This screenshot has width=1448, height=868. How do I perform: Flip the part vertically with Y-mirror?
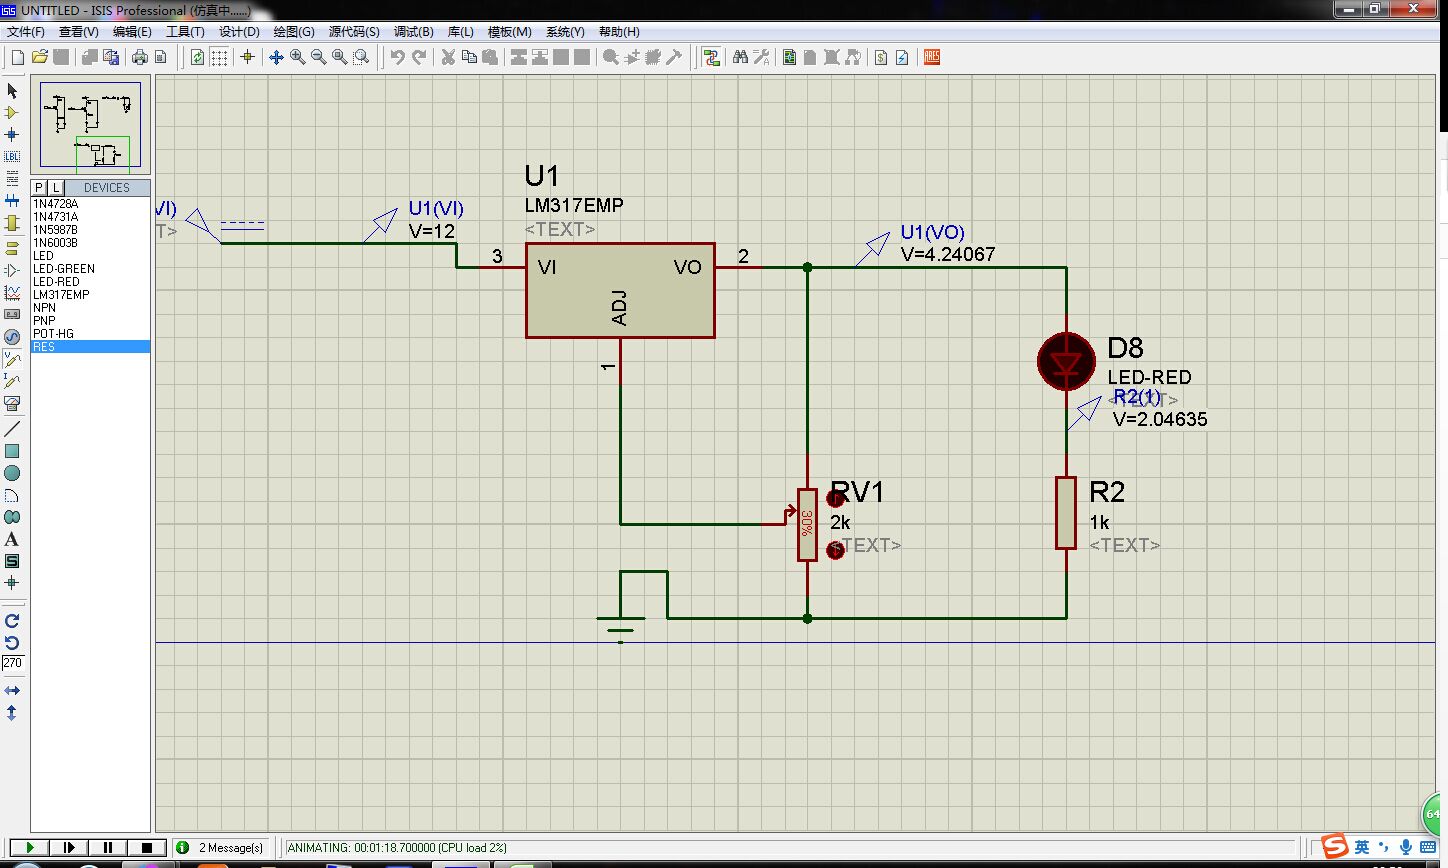[12, 712]
